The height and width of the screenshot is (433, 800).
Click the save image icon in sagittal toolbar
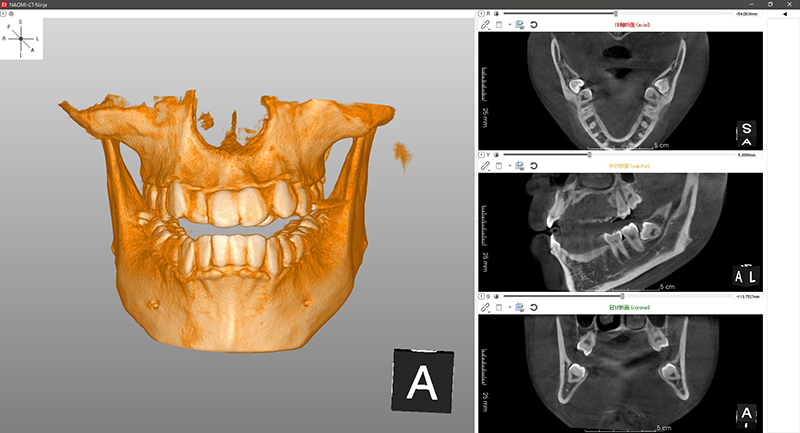(x=520, y=165)
